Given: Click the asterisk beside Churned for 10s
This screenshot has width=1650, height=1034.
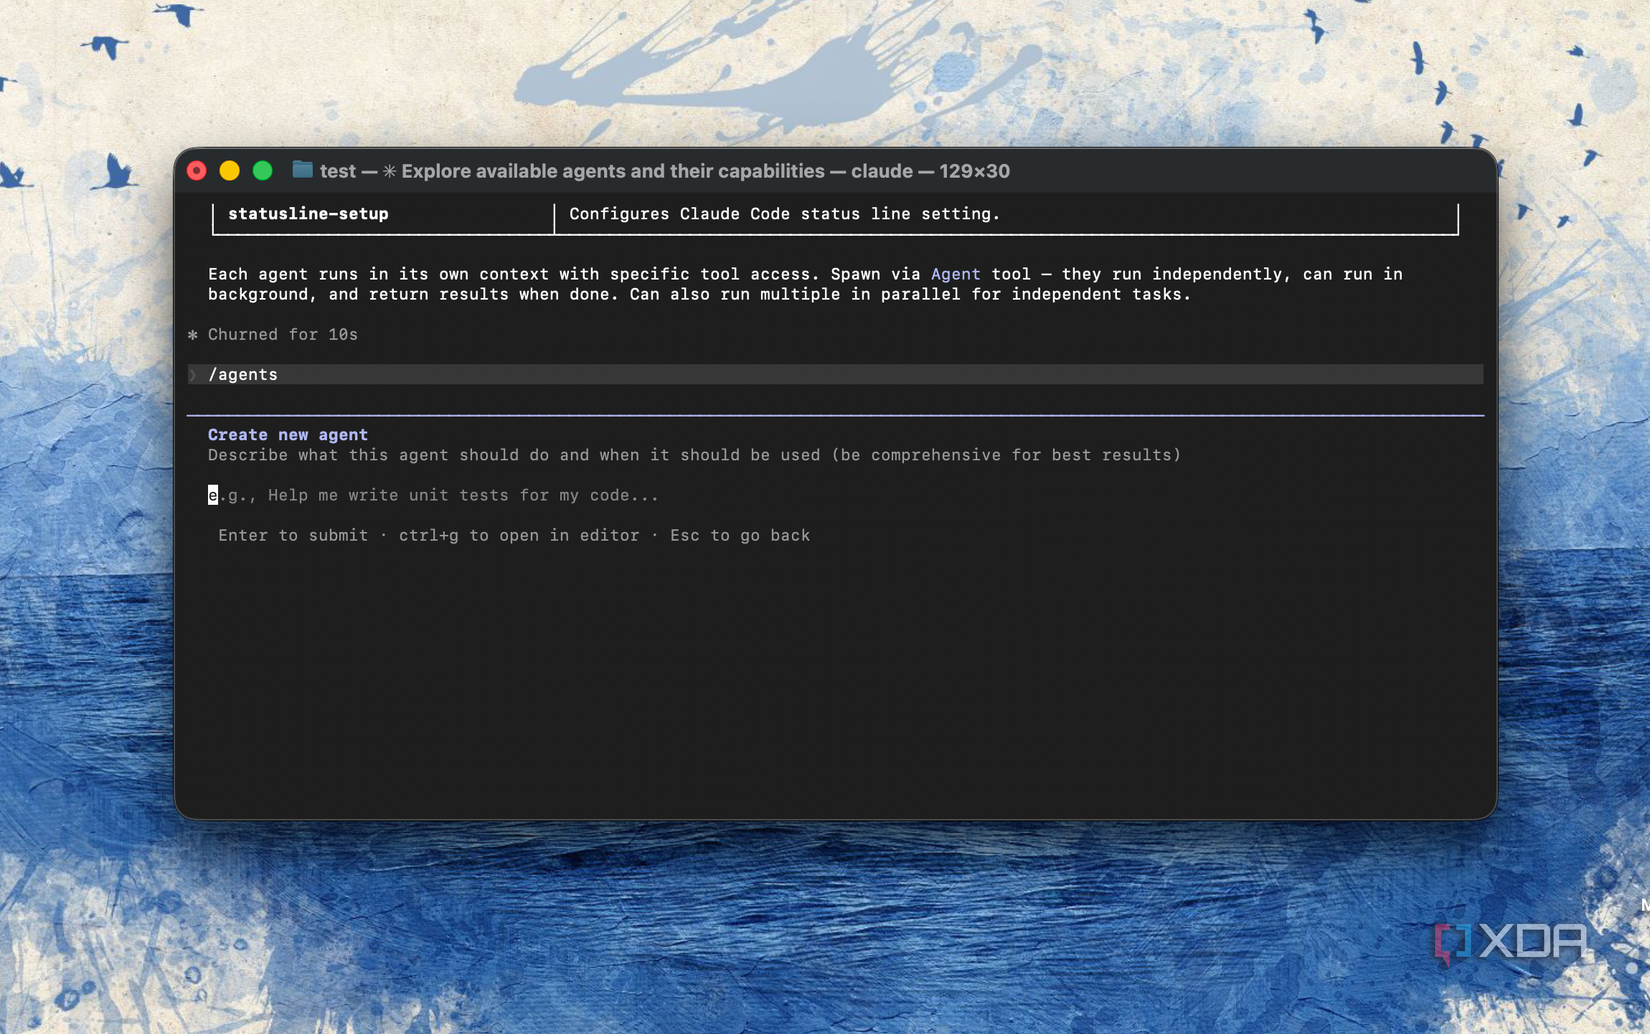Looking at the screenshot, I should coord(193,335).
